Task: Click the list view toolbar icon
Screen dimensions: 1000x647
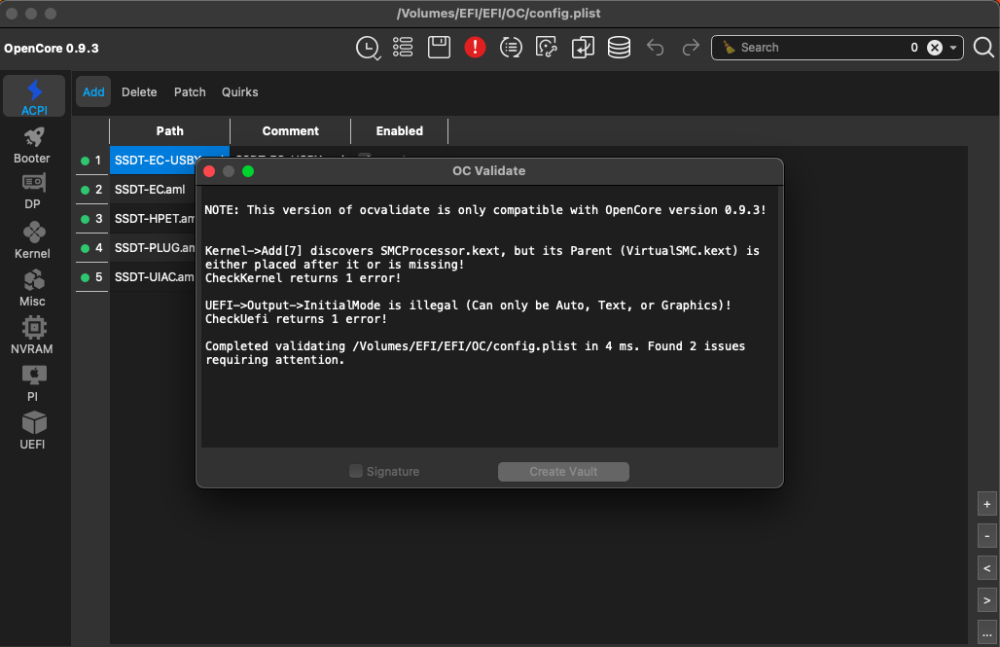Action: point(402,47)
